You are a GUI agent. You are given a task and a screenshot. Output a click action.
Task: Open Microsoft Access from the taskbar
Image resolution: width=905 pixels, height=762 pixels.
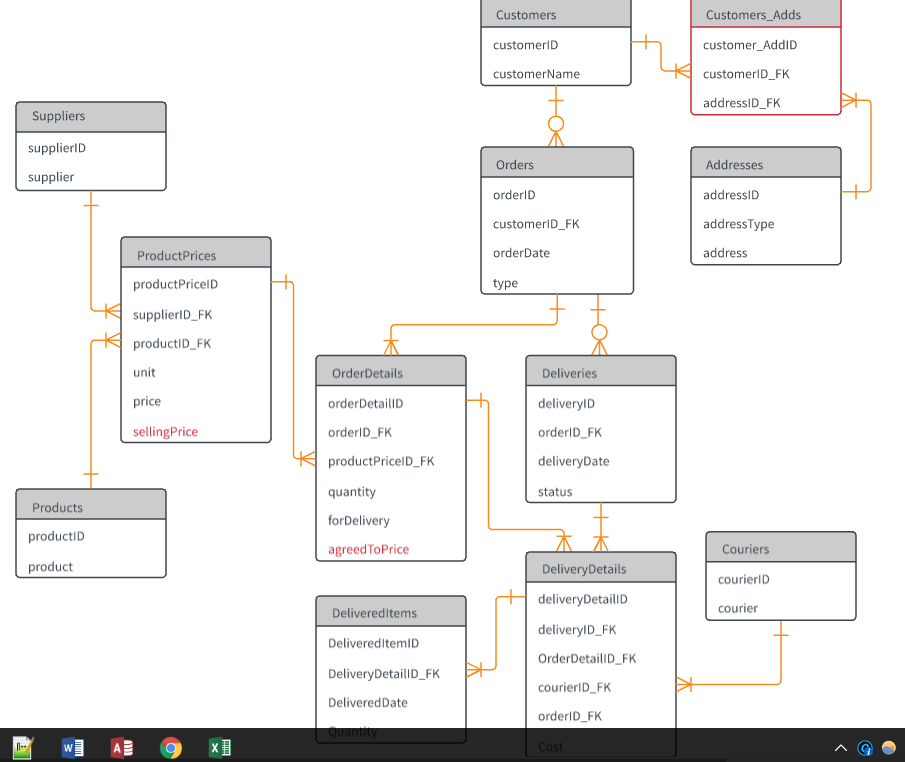pos(122,748)
